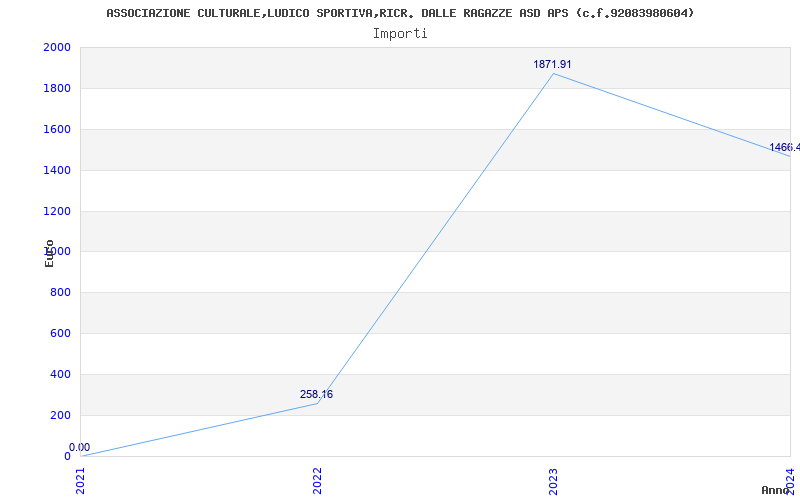This screenshot has width=800, height=500.
Task: Click the 800 y-axis tick label
Action: (x=60, y=293)
